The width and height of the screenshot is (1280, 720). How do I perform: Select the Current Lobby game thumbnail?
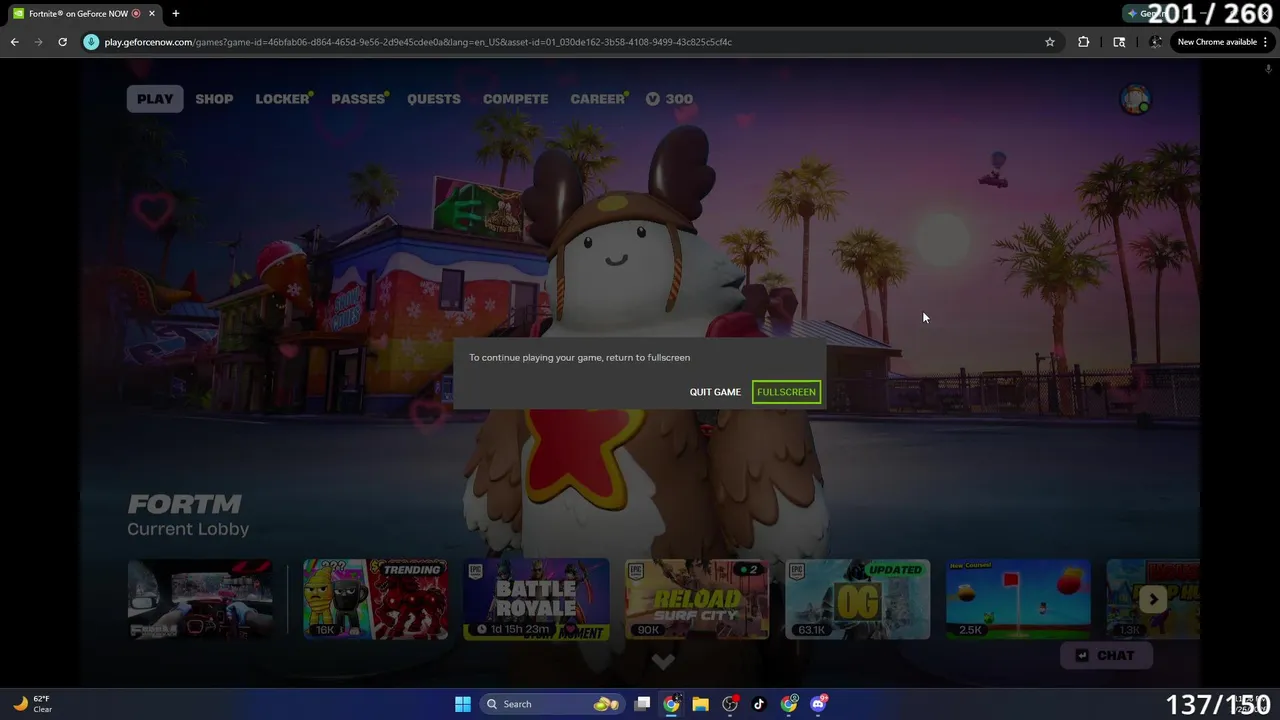click(200, 599)
